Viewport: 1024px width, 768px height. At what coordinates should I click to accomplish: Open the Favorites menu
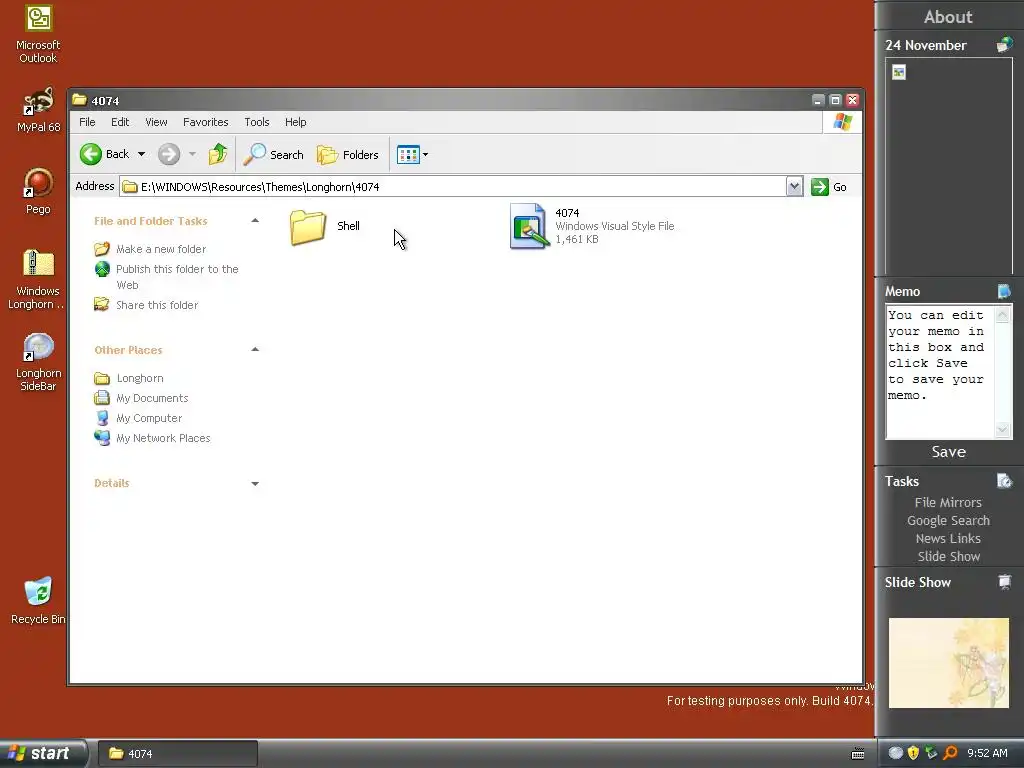[206, 122]
